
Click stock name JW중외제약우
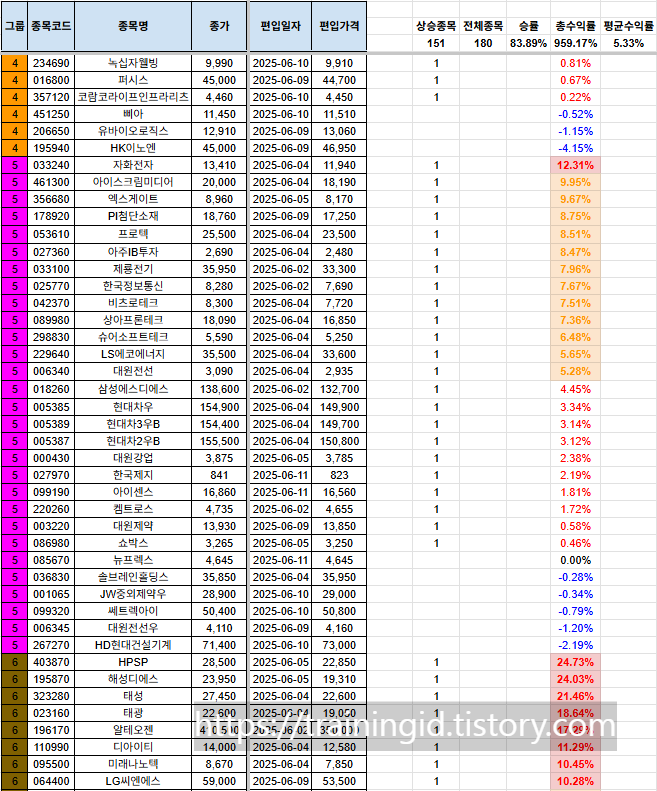[x=133, y=594]
